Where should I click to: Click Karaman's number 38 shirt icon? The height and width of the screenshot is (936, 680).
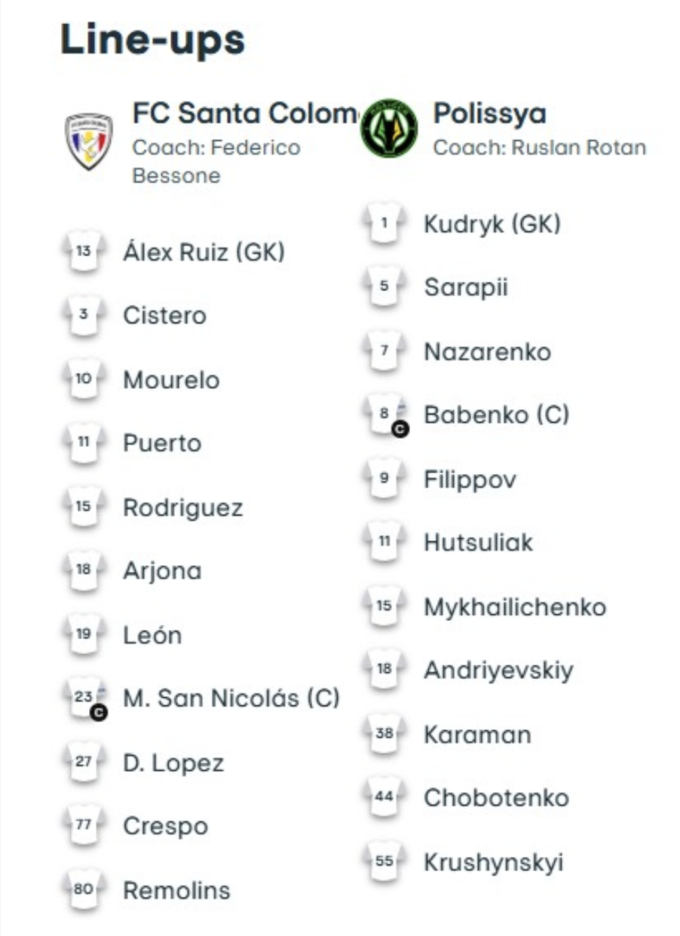click(384, 734)
